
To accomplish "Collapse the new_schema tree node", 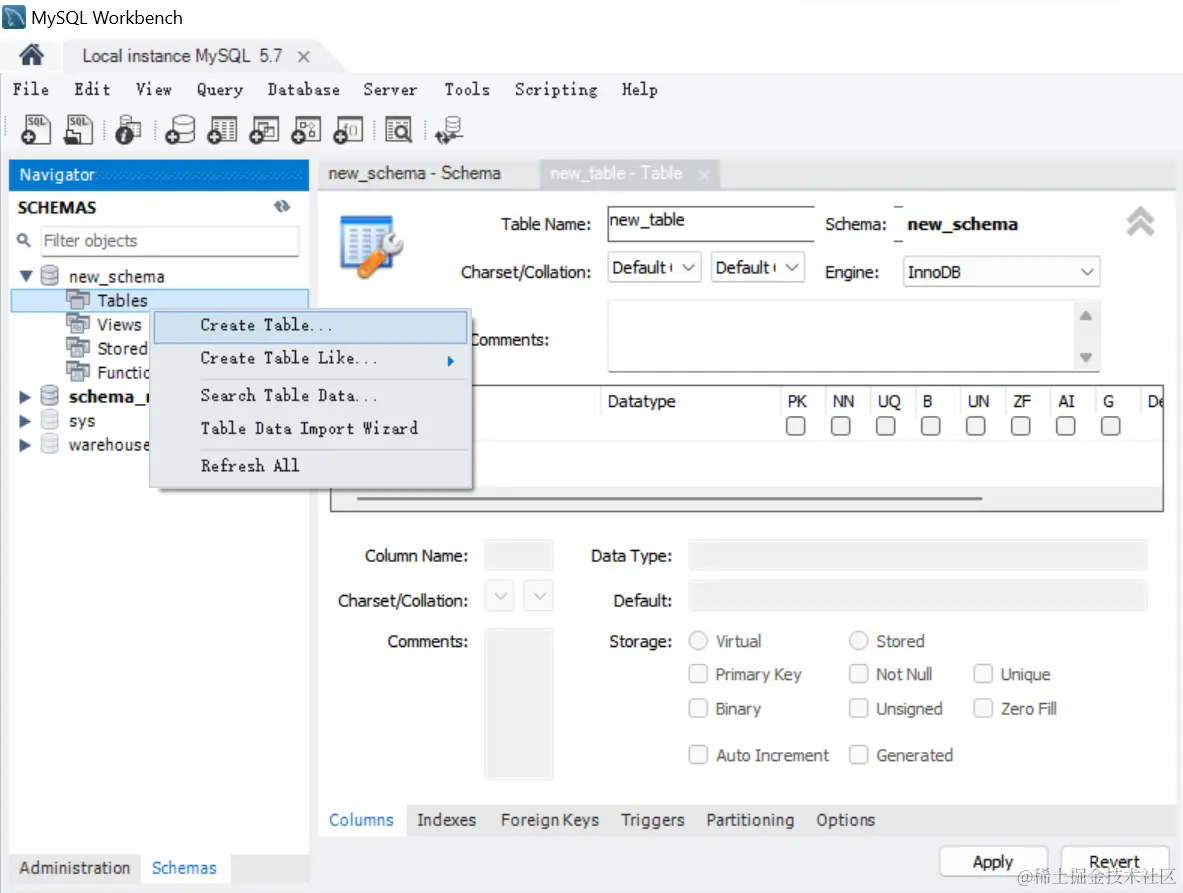I will [x=26, y=276].
